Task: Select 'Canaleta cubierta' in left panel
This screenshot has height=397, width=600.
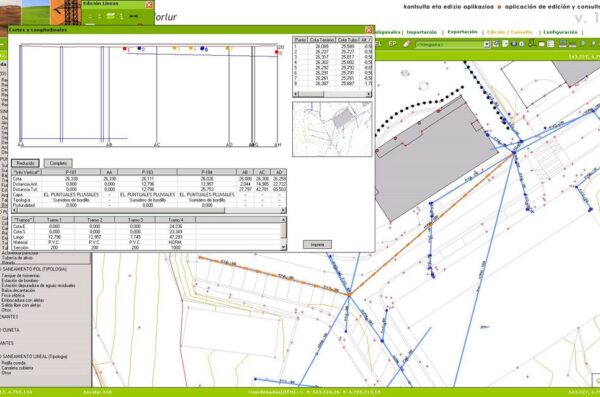Action: point(18,368)
